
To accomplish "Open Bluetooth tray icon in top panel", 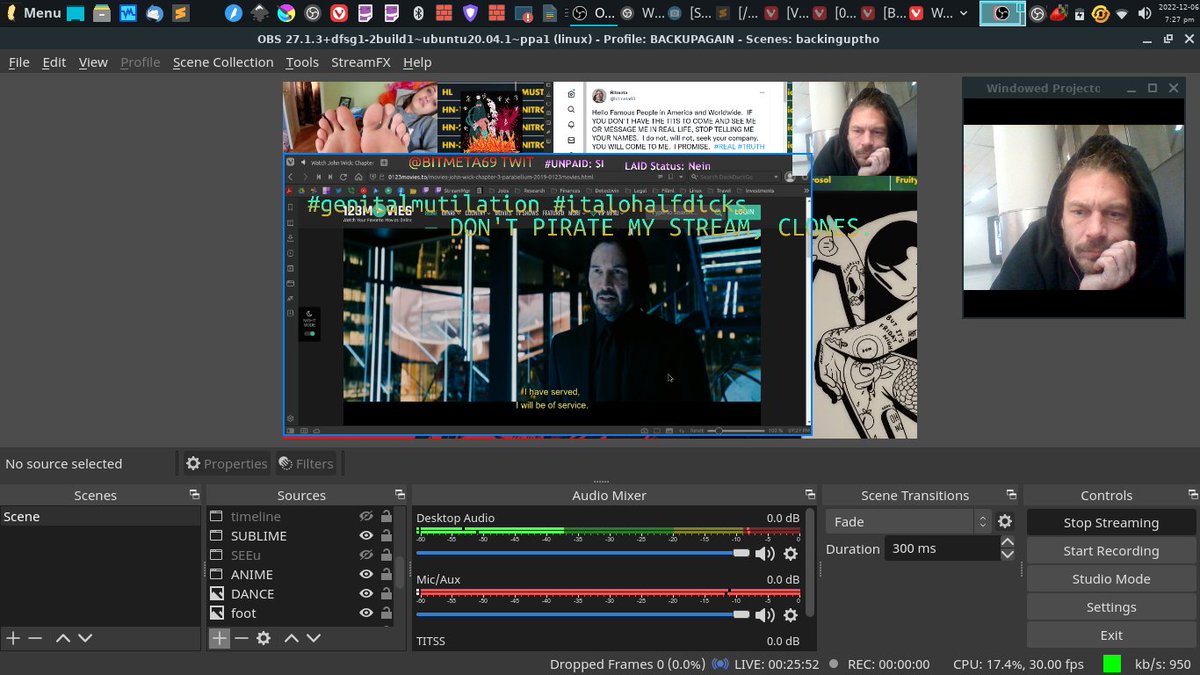I will [418, 13].
